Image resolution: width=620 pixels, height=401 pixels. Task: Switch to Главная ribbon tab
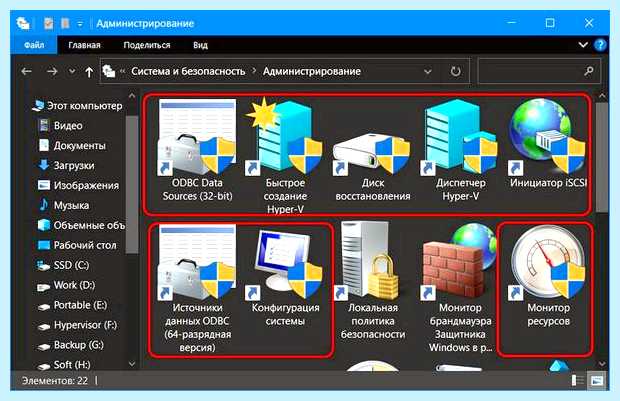(84, 45)
